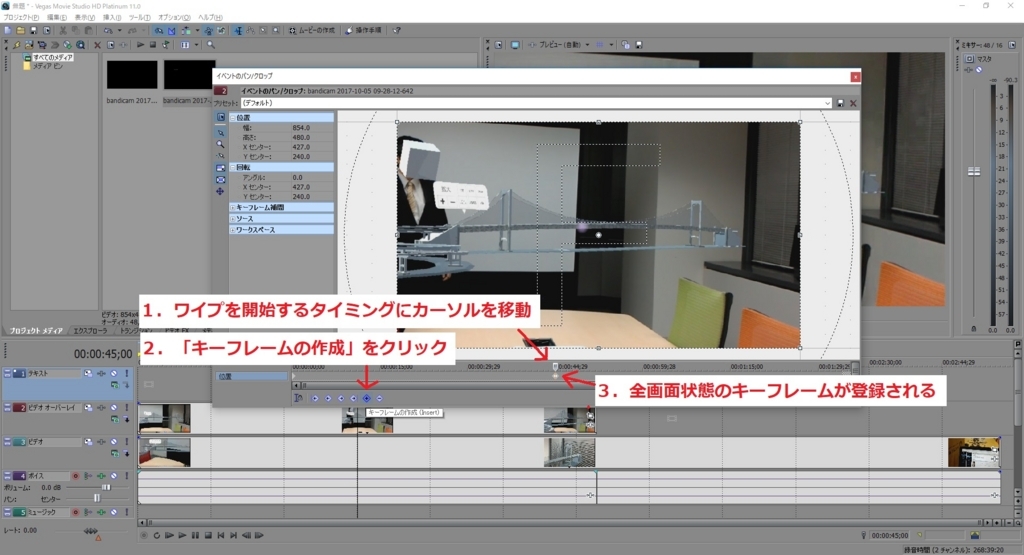Toggle Auto Ripple button in main toolbar

coord(186,30)
